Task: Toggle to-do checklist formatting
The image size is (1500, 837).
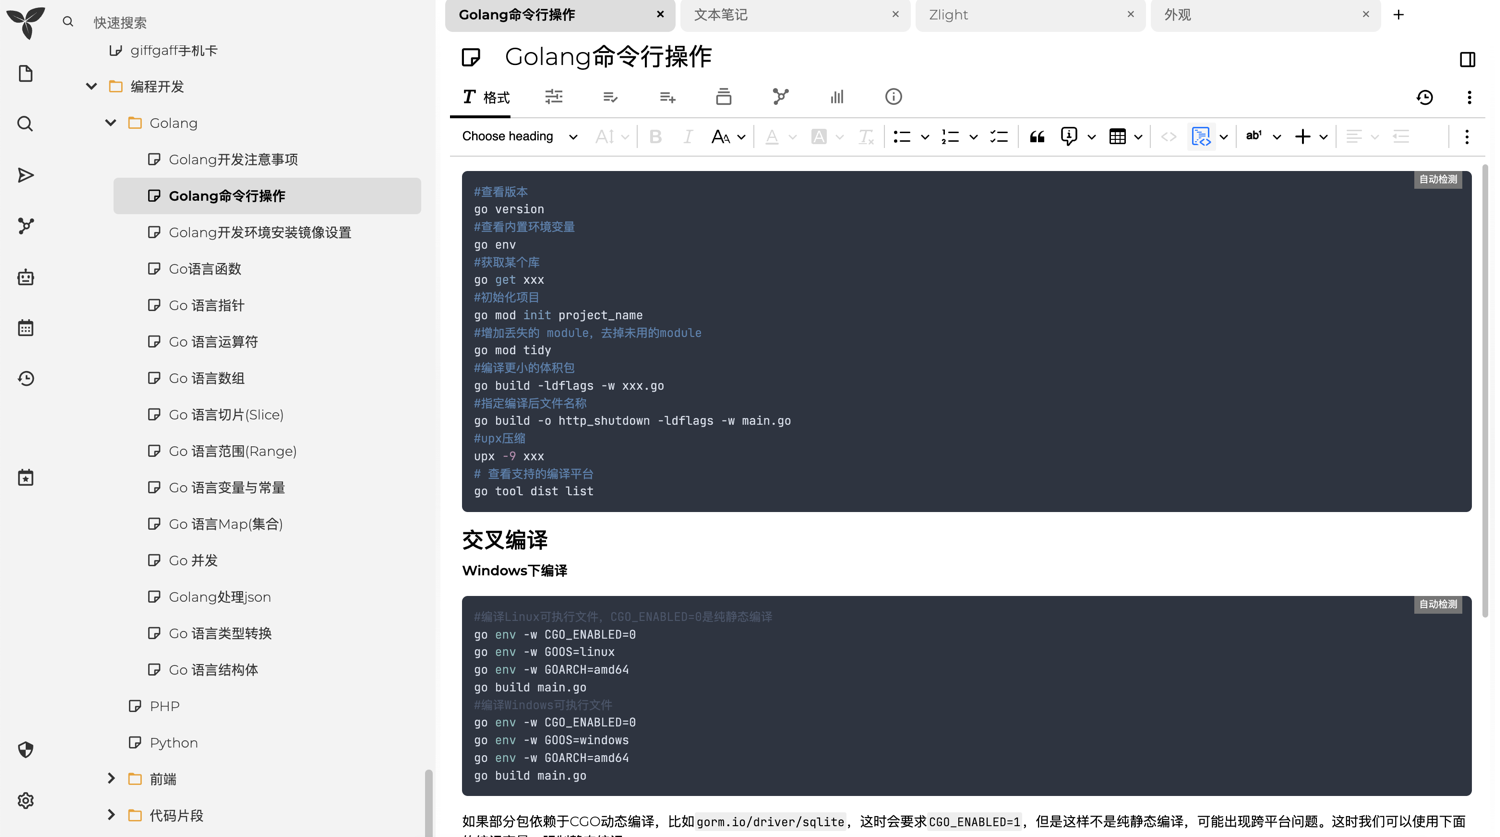Action: (998, 137)
